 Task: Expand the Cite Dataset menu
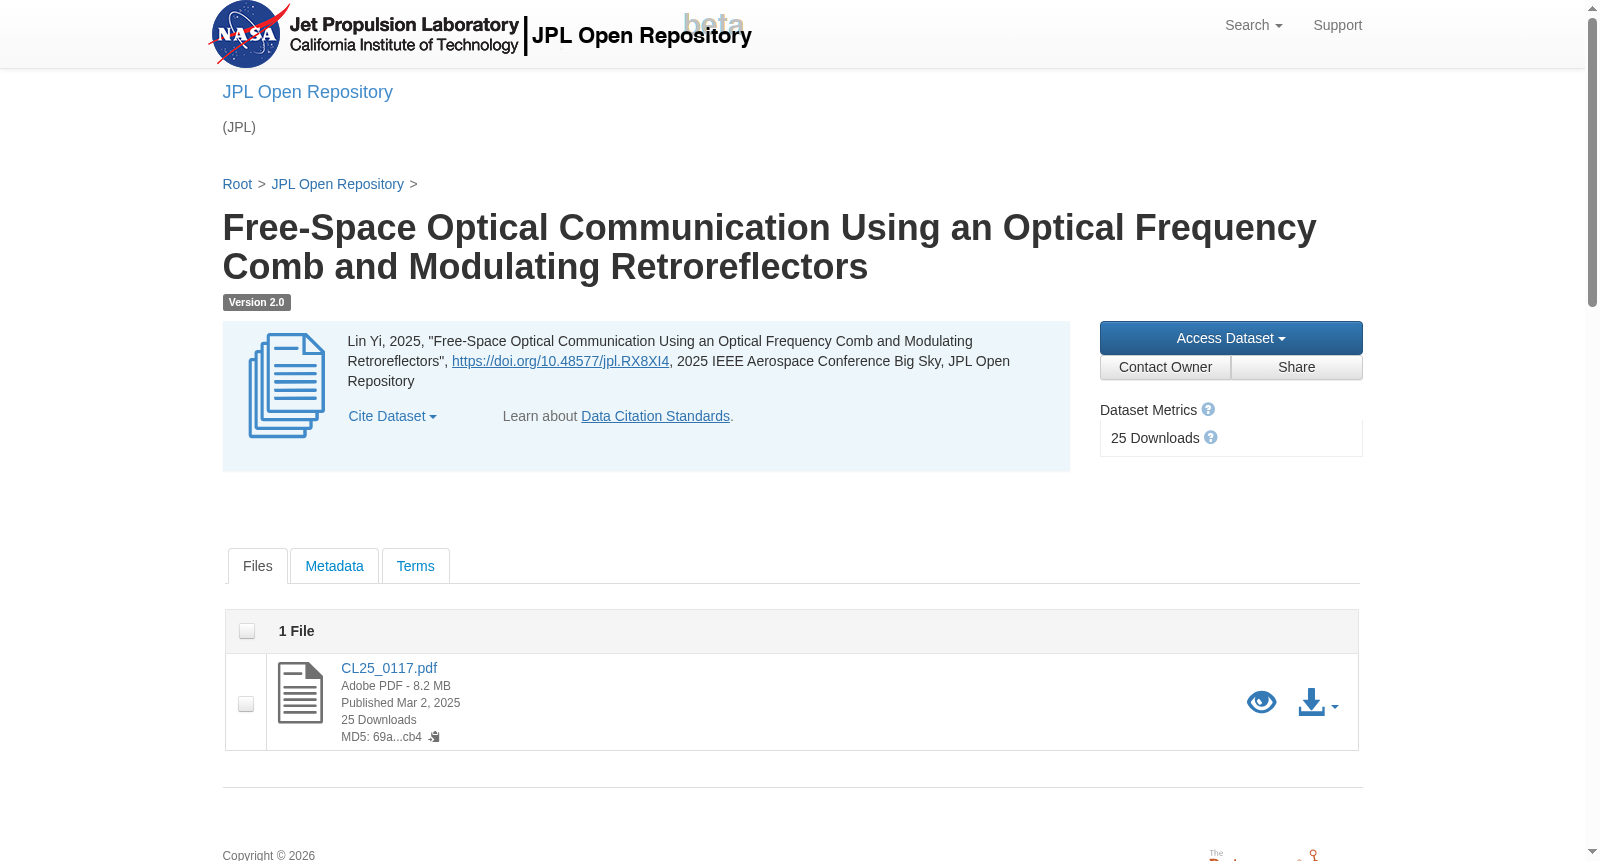(x=392, y=416)
